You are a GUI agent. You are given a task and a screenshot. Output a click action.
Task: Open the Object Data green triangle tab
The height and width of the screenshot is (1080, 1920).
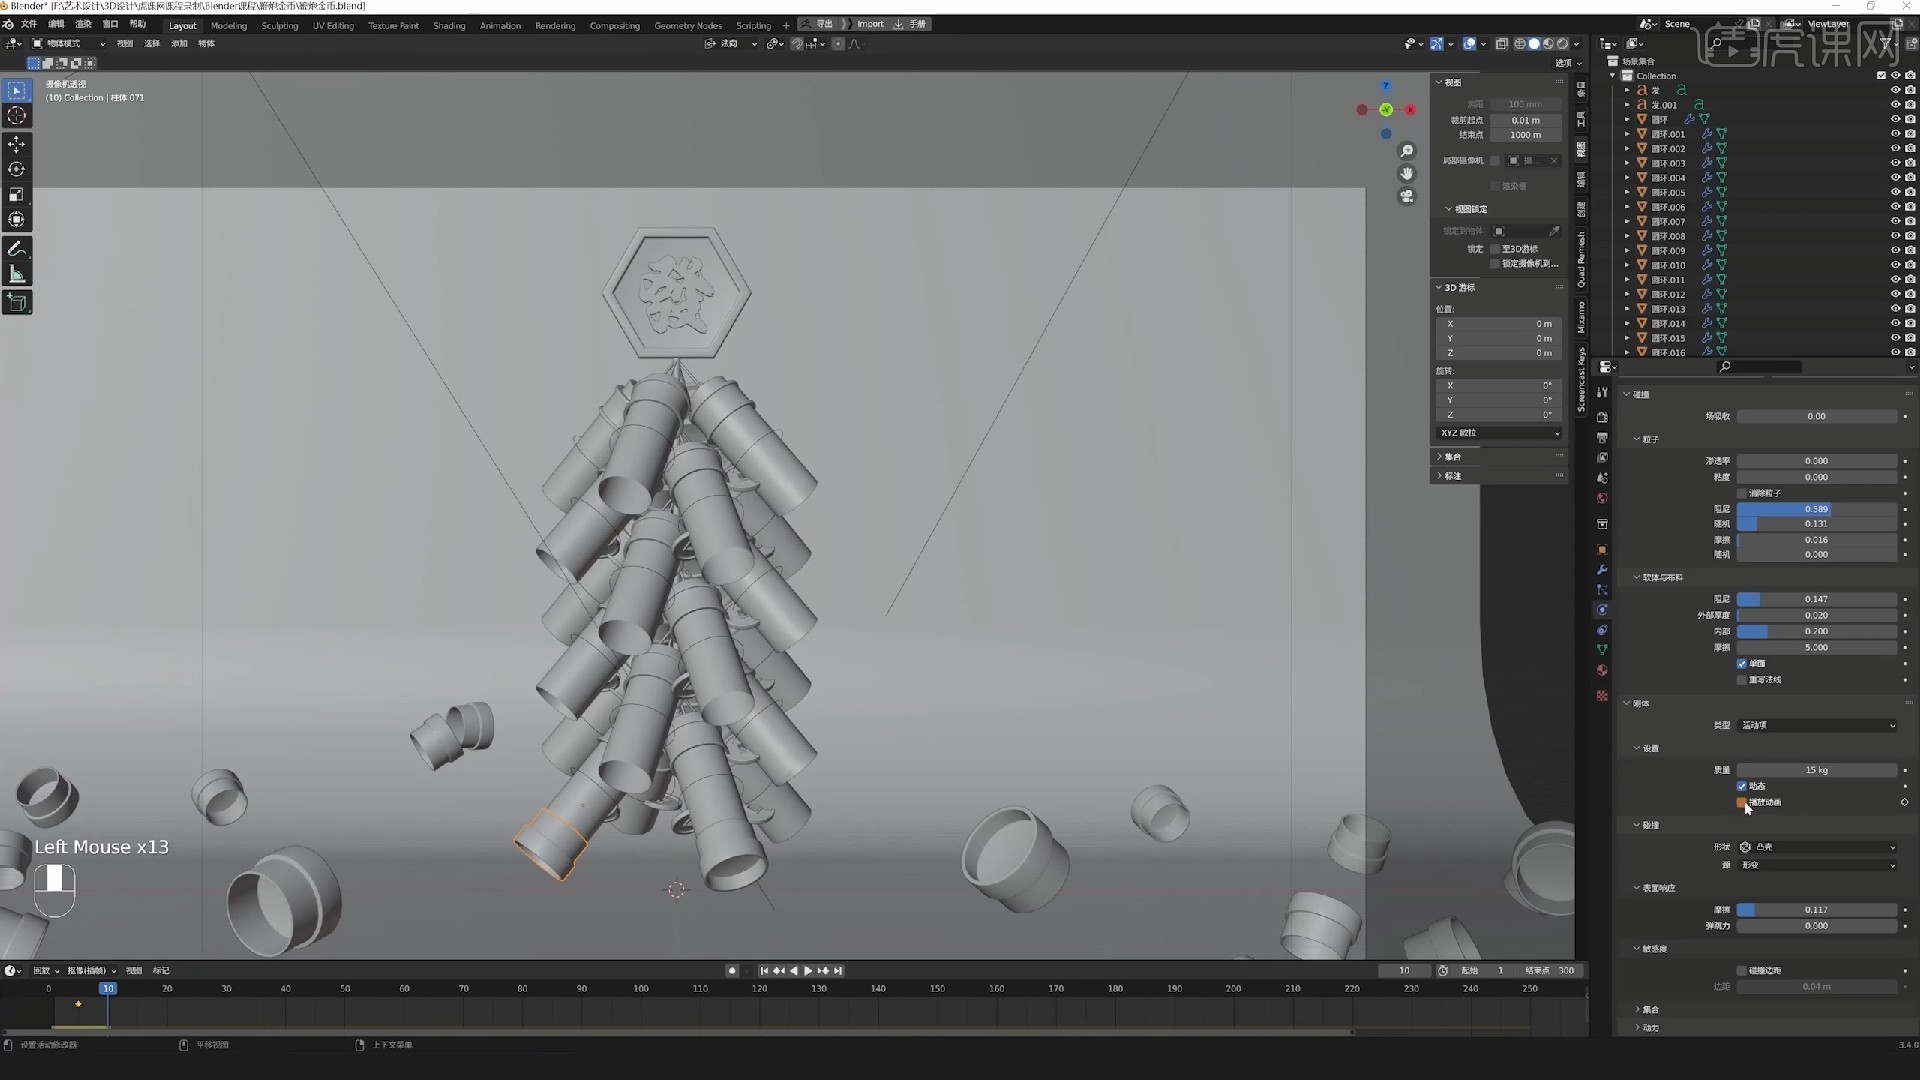(x=1602, y=650)
